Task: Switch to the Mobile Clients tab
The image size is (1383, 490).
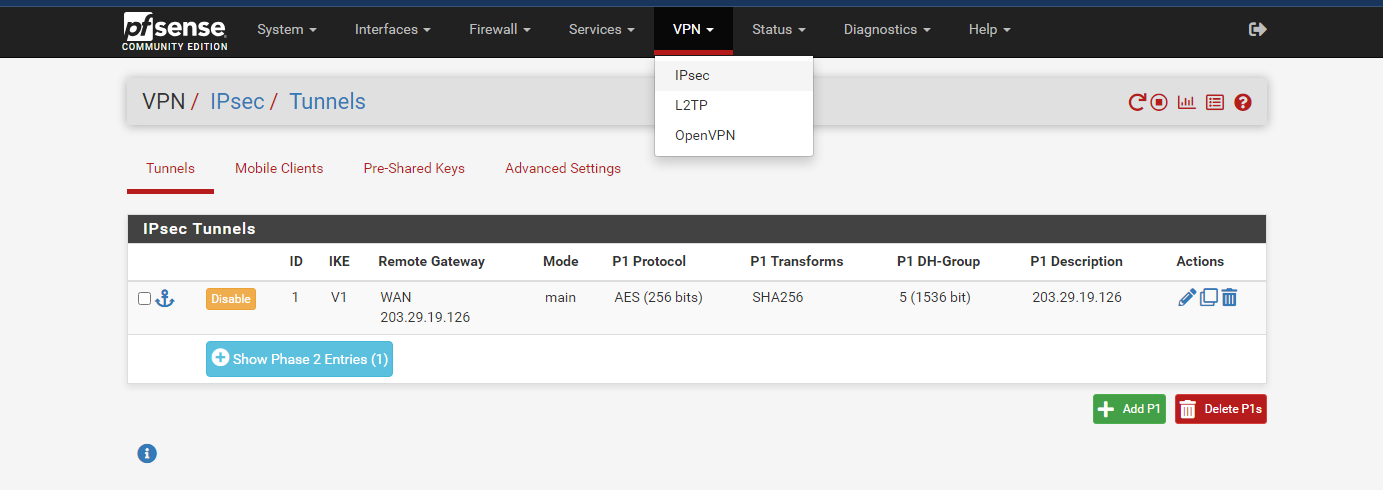Action: [279, 168]
